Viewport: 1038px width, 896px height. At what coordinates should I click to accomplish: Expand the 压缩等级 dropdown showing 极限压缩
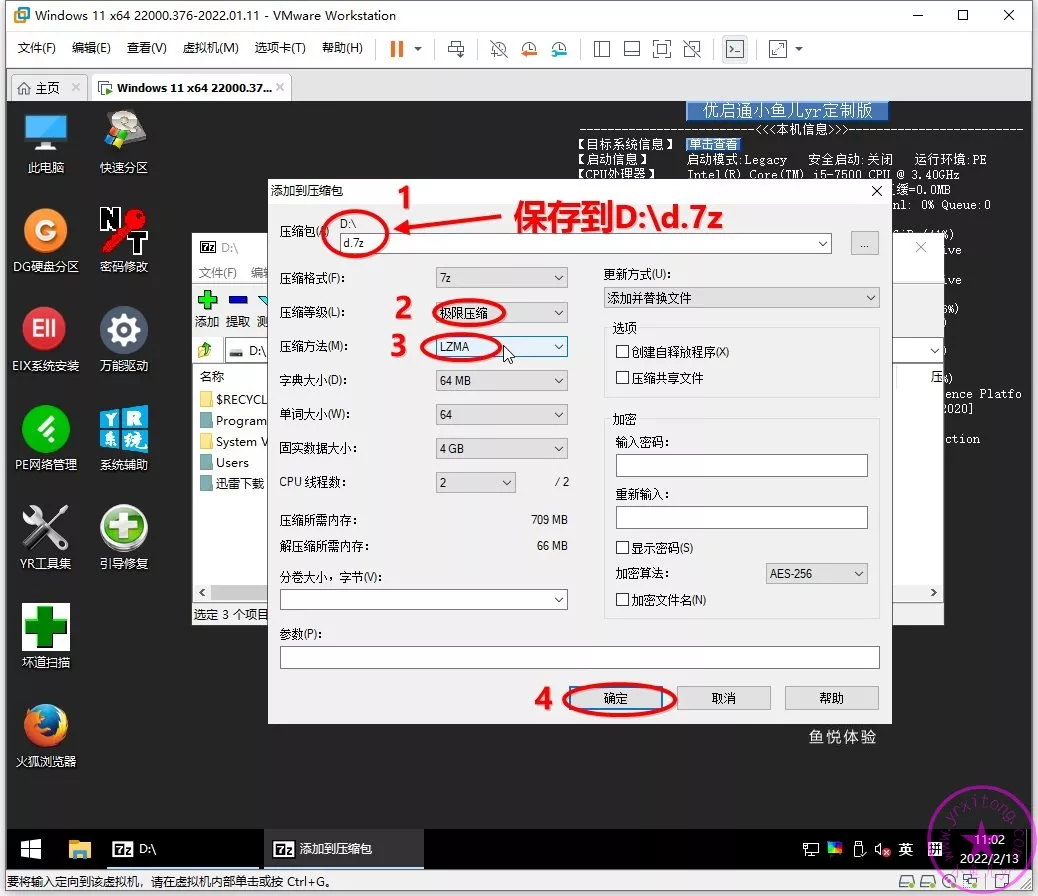pos(502,313)
